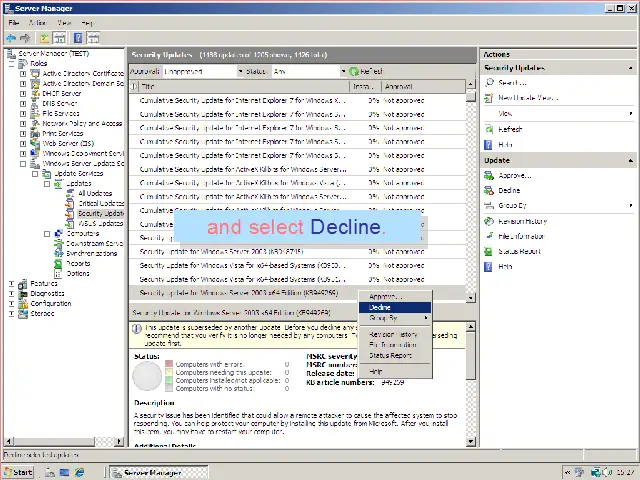Collapse the Update actions section
Viewport: 640px width, 480px height.
(x=631, y=161)
